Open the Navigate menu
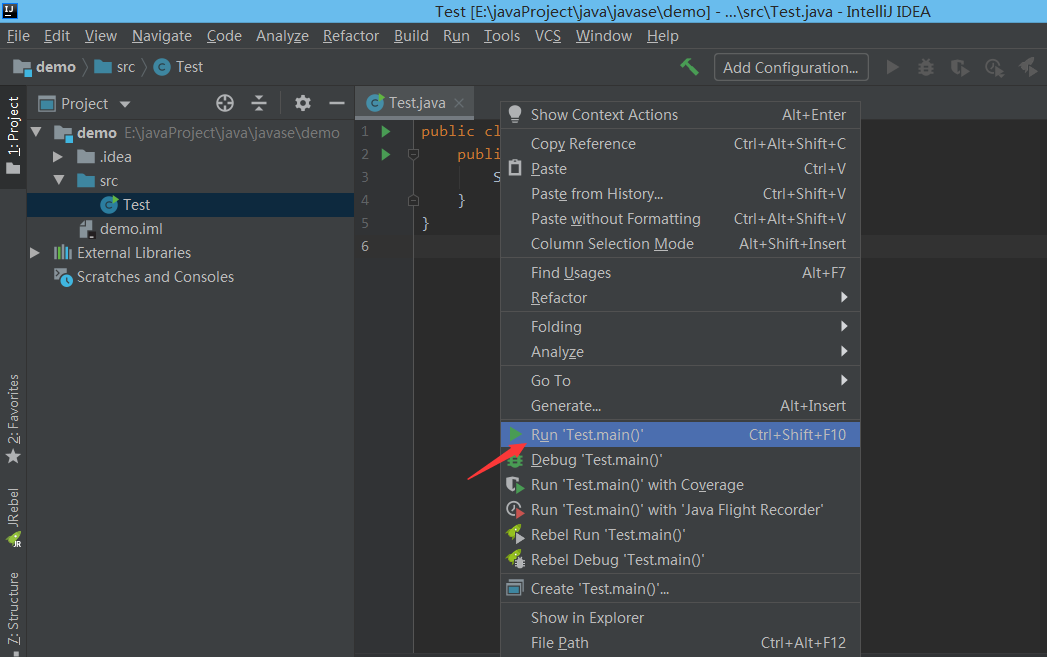Image resolution: width=1047 pixels, height=657 pixels. click(x=162, y=36)
